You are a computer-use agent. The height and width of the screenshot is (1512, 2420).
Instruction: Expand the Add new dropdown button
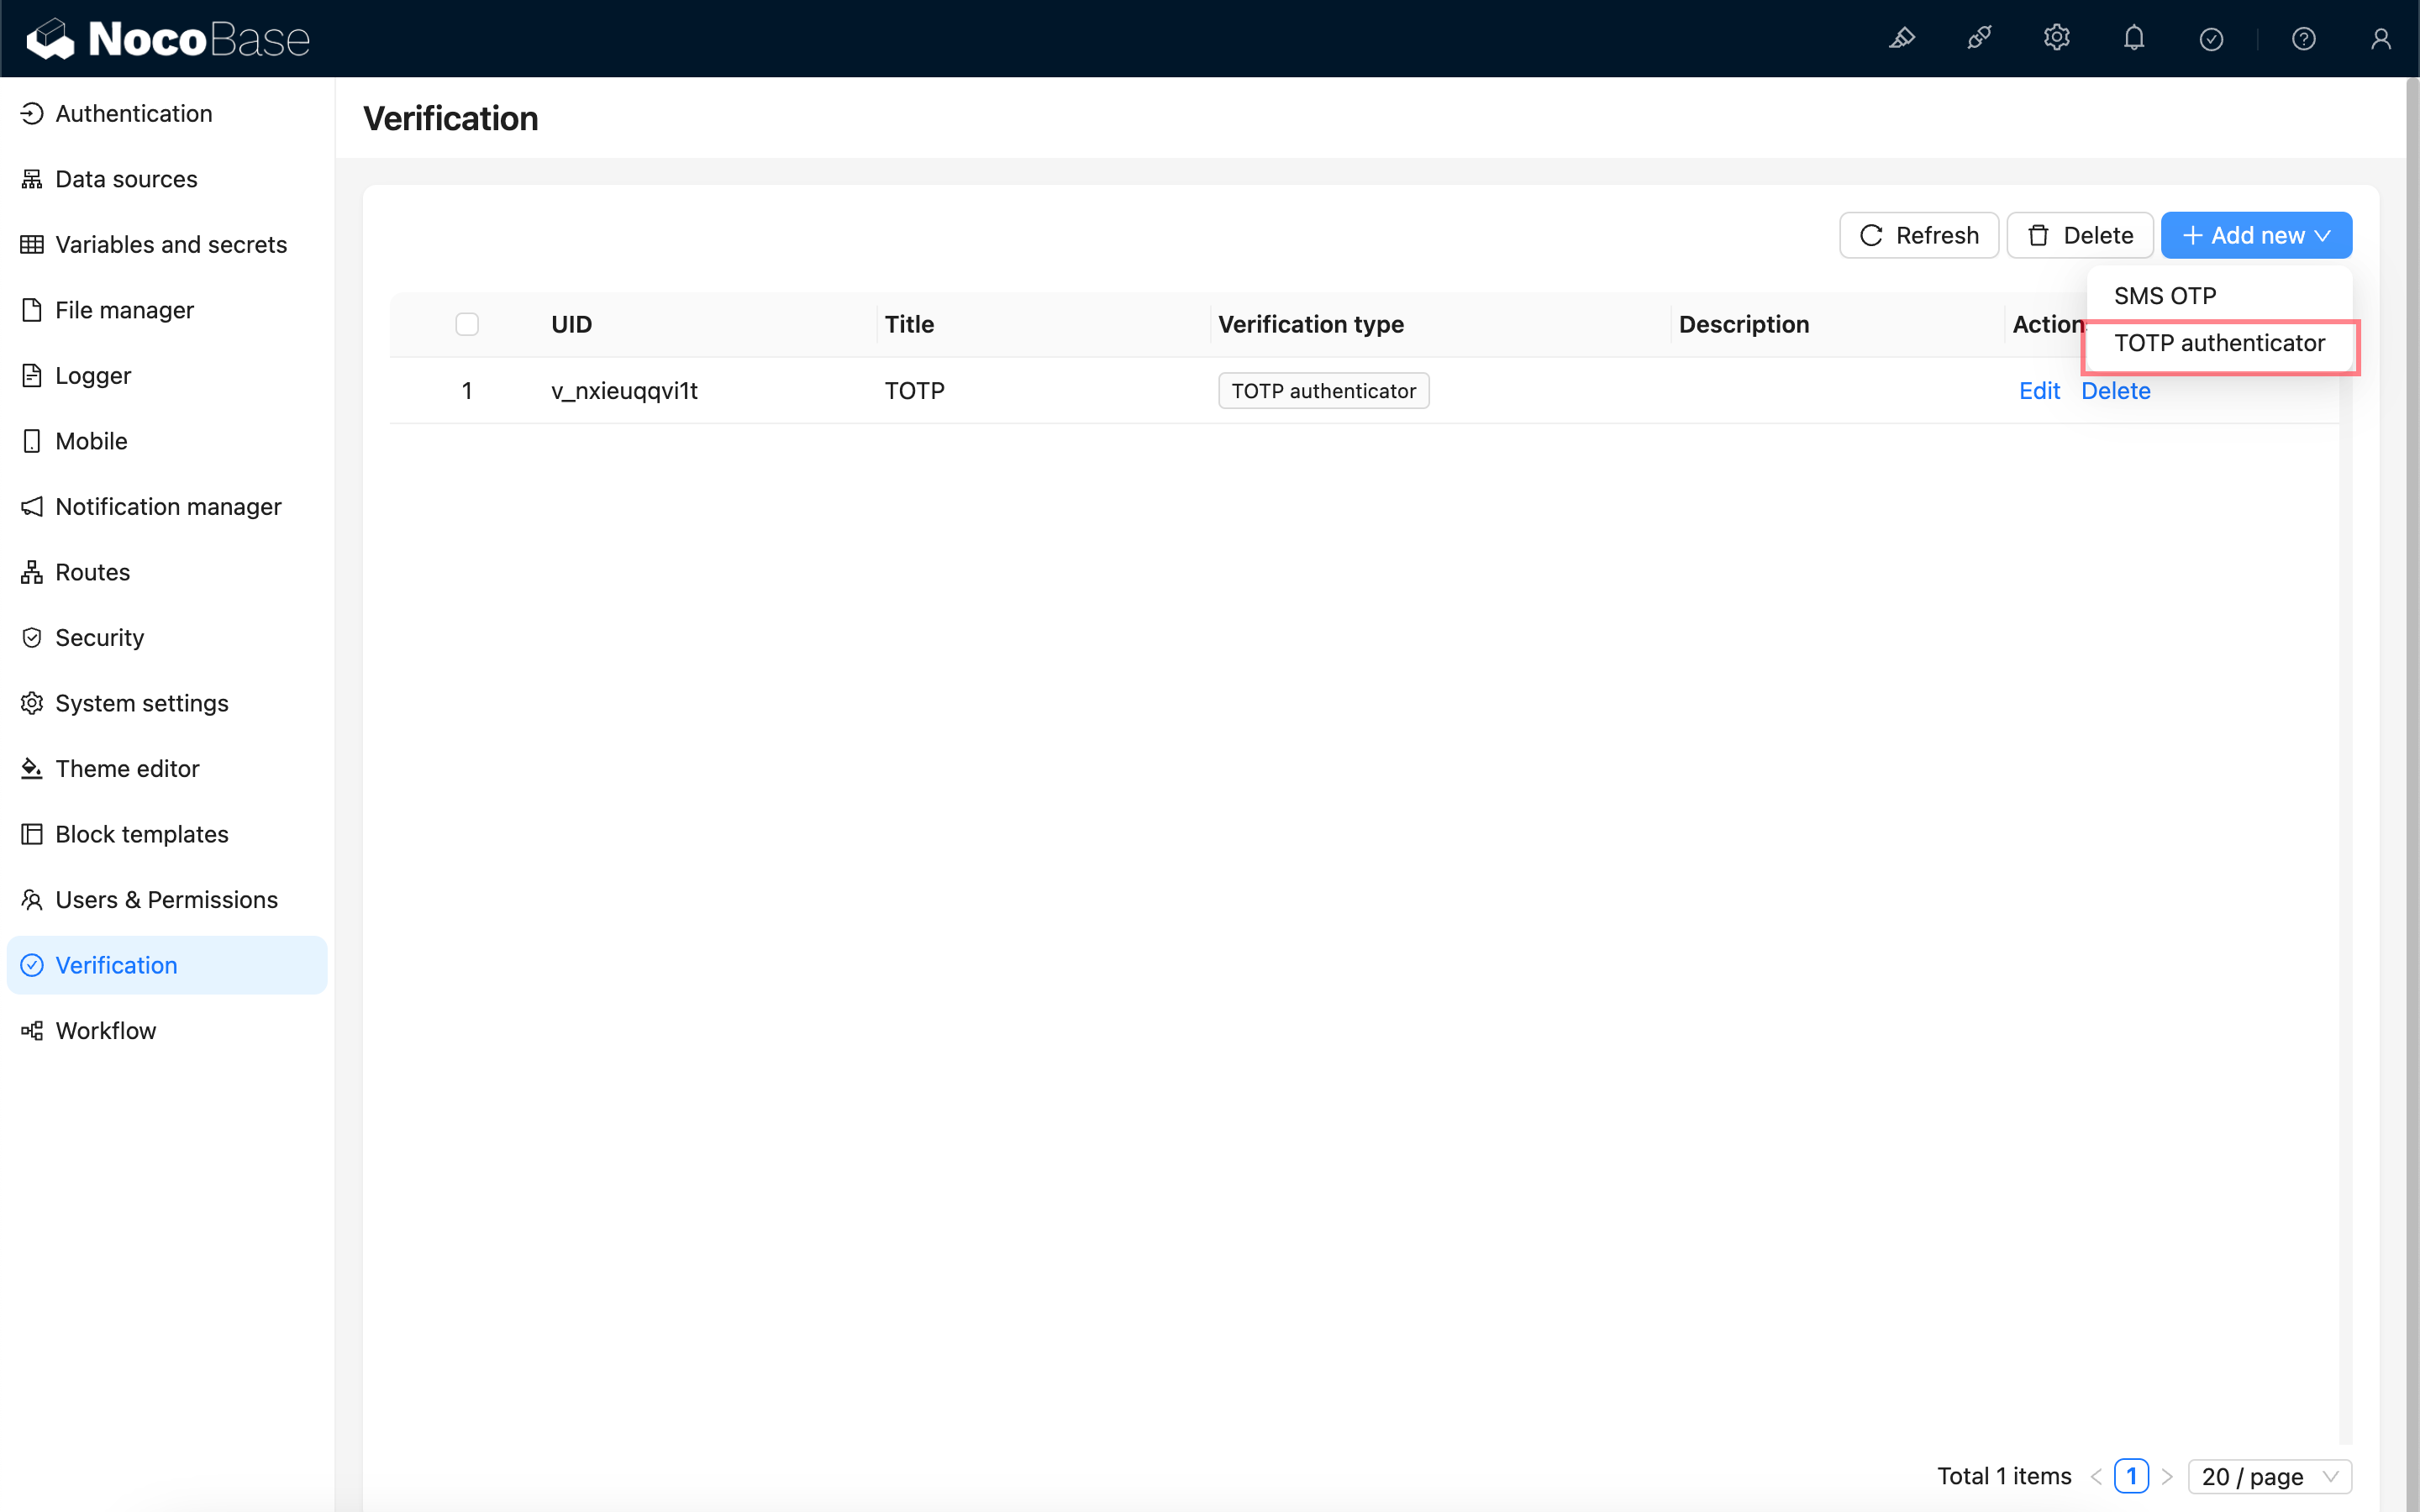point(2256,235)
